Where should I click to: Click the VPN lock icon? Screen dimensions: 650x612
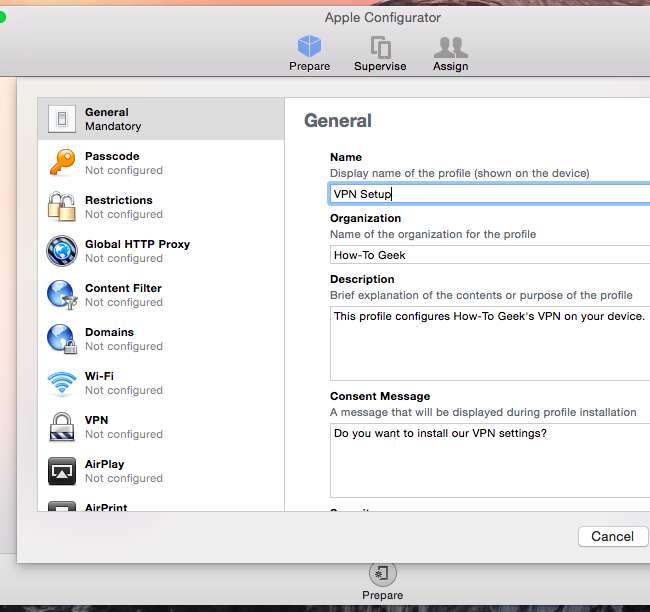pos(62,427)
